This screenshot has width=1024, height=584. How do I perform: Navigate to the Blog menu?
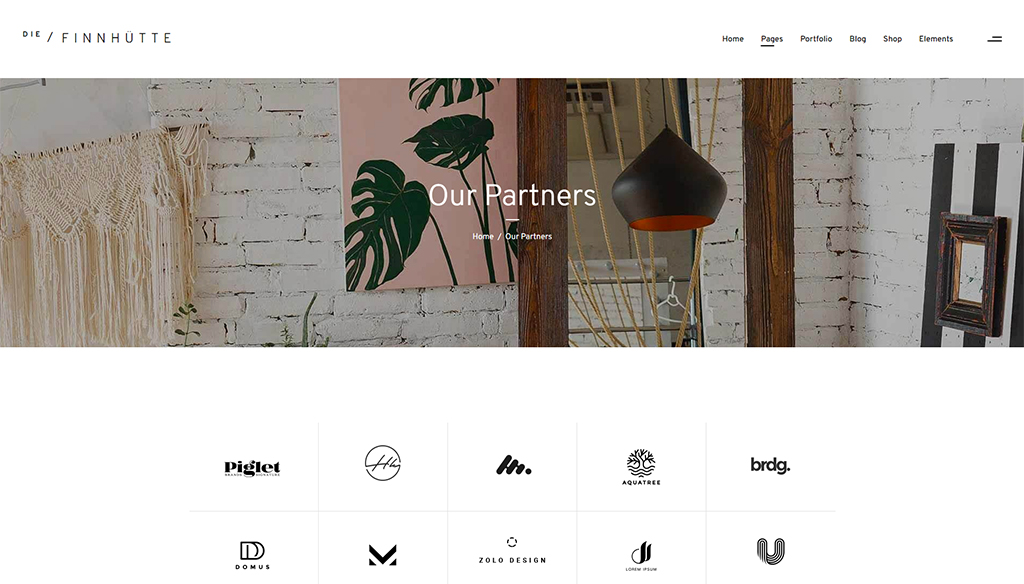pos(857,39)
